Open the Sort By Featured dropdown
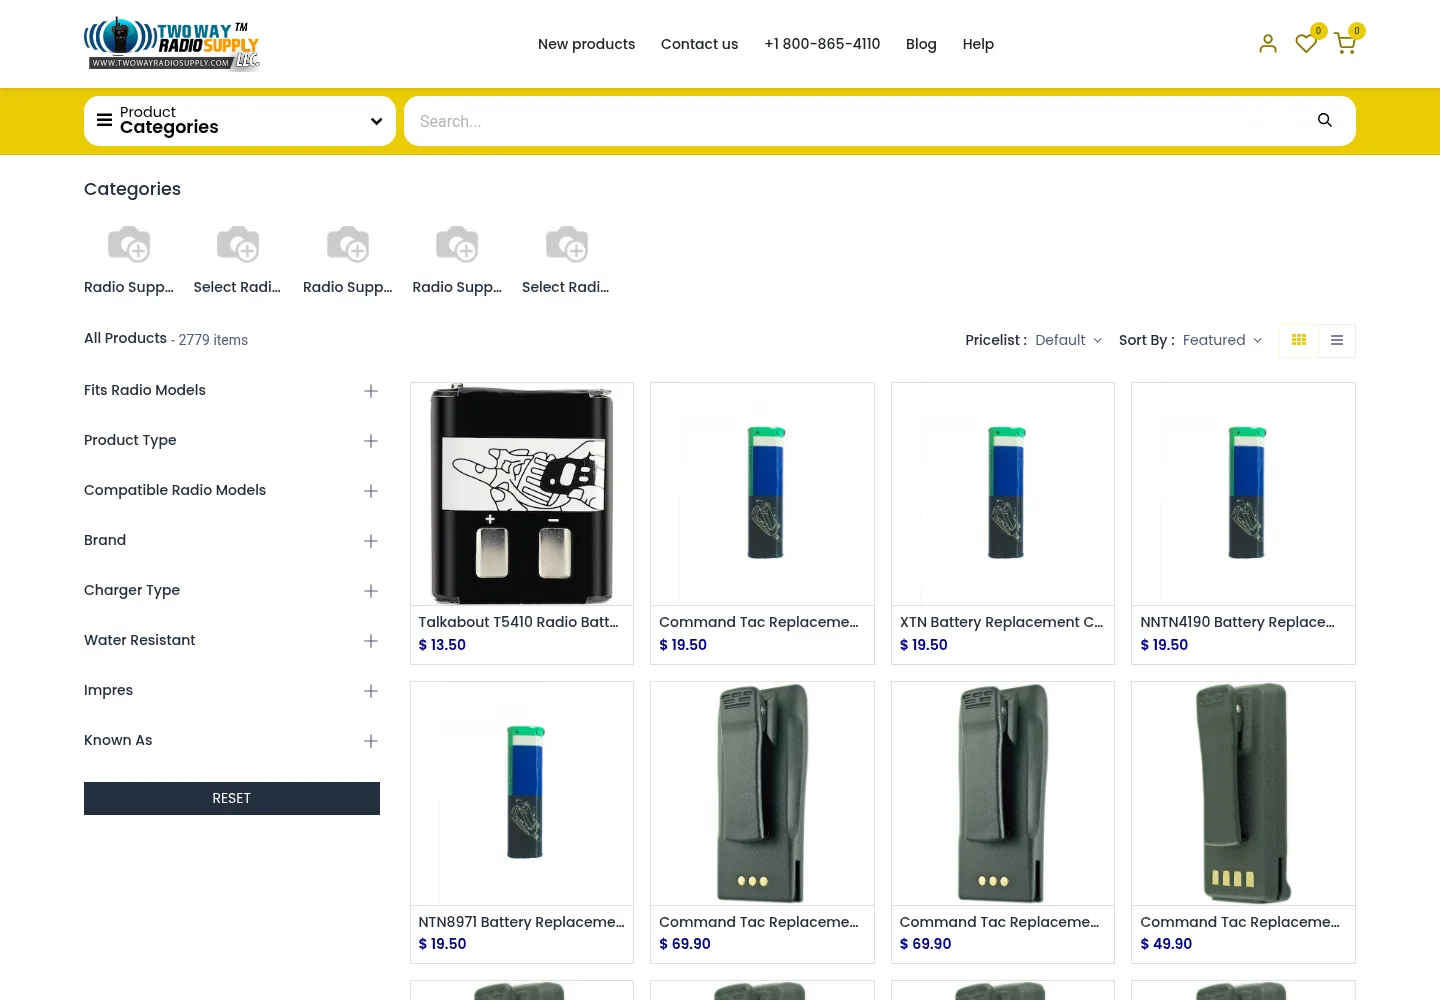1440x1000 pixels. pos(1222,341)
